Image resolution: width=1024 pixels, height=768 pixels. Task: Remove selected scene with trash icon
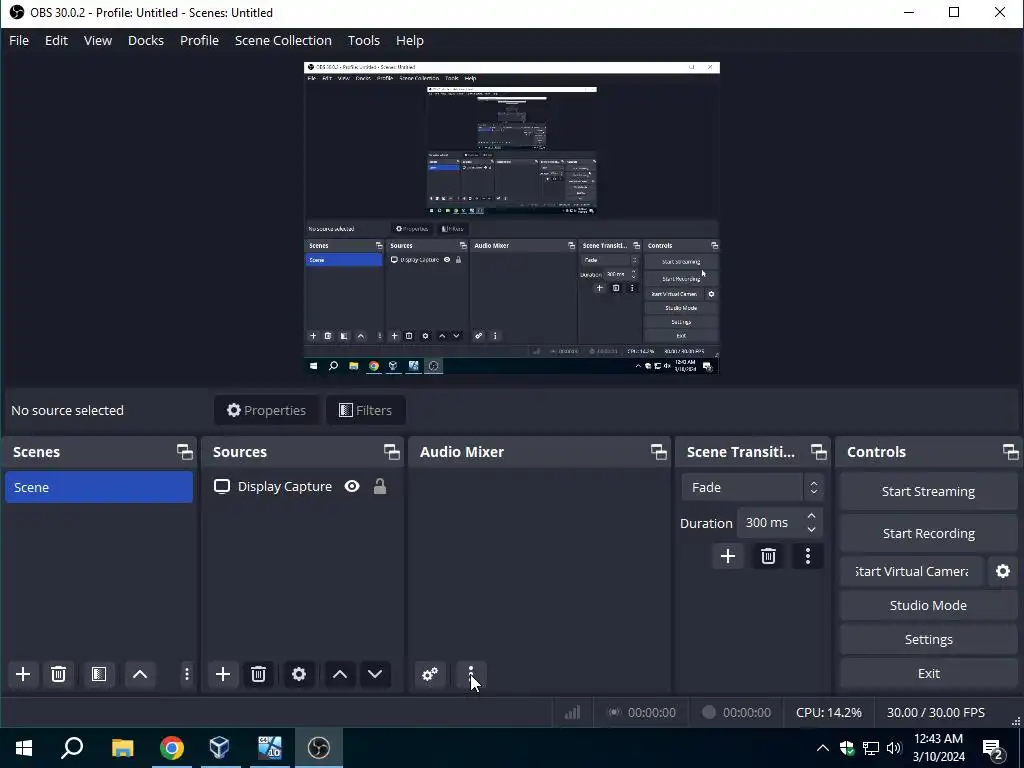(58, 674)
